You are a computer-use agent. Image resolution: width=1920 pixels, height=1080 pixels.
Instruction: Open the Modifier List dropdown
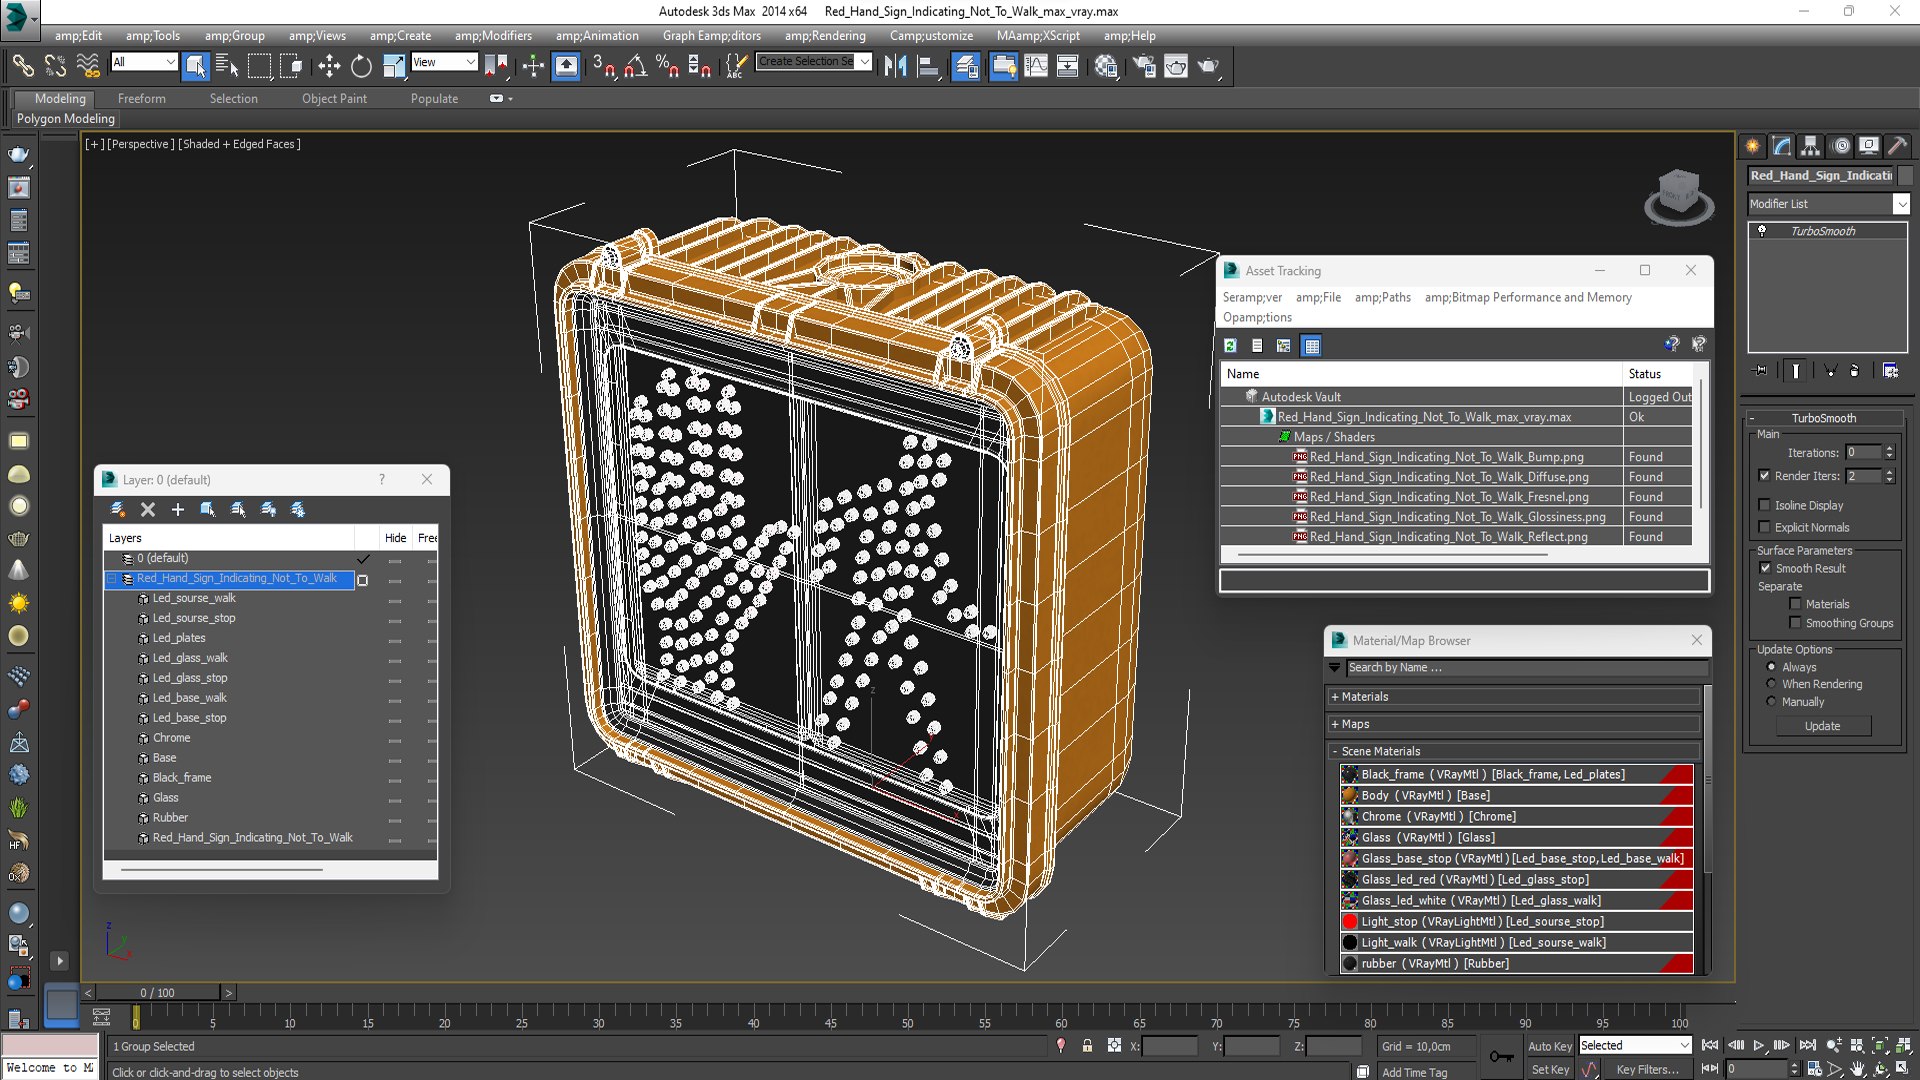point(1901,204)
